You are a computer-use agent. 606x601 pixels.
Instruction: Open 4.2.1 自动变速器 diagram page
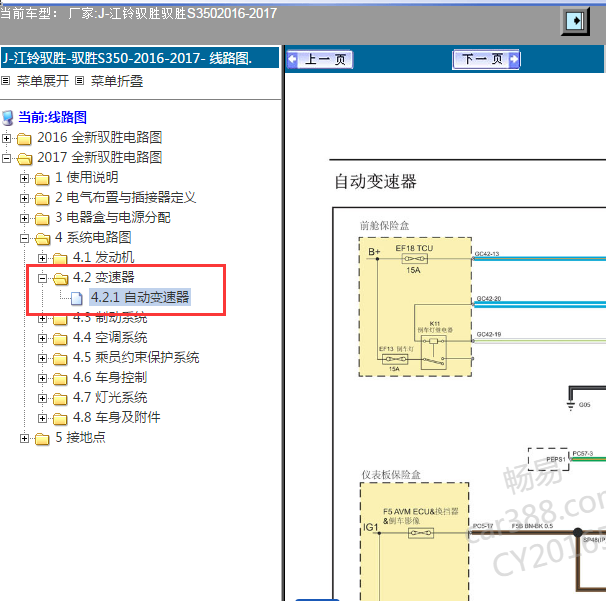140,298
